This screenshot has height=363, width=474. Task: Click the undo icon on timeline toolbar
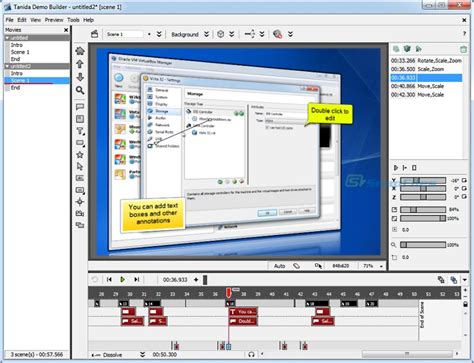95,279
